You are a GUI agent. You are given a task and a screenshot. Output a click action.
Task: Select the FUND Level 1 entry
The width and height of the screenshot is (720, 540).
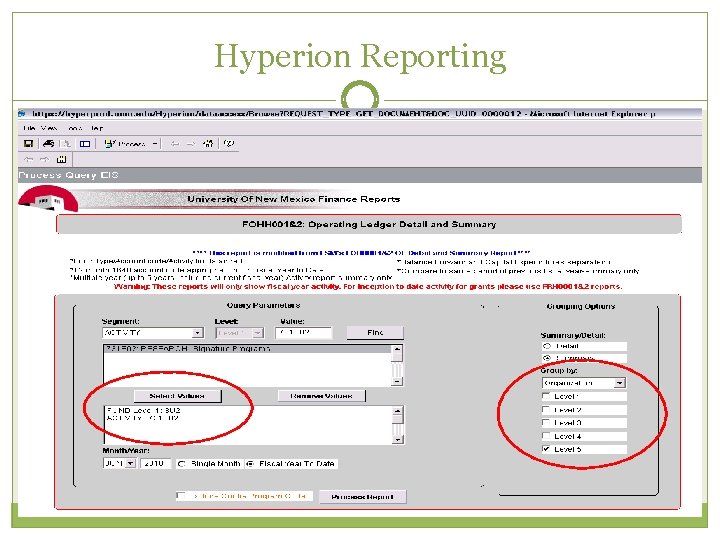tap(143, 411)
